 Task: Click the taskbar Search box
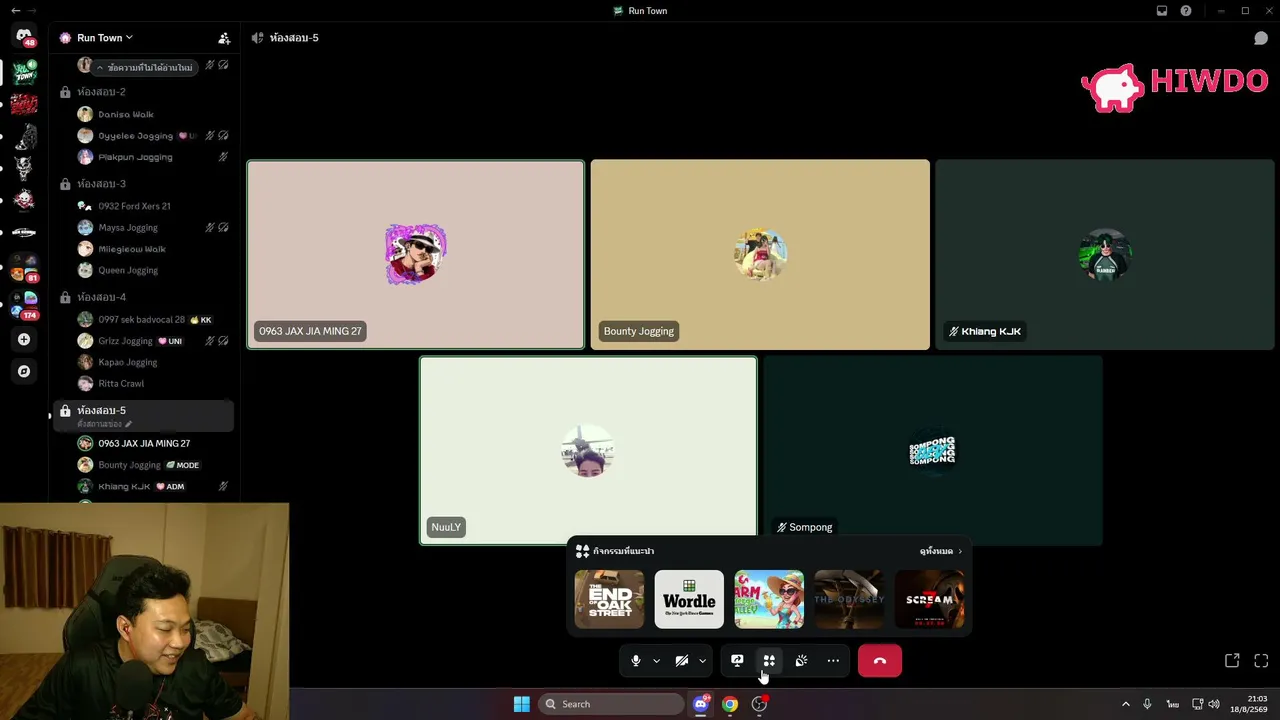(611, 704)
